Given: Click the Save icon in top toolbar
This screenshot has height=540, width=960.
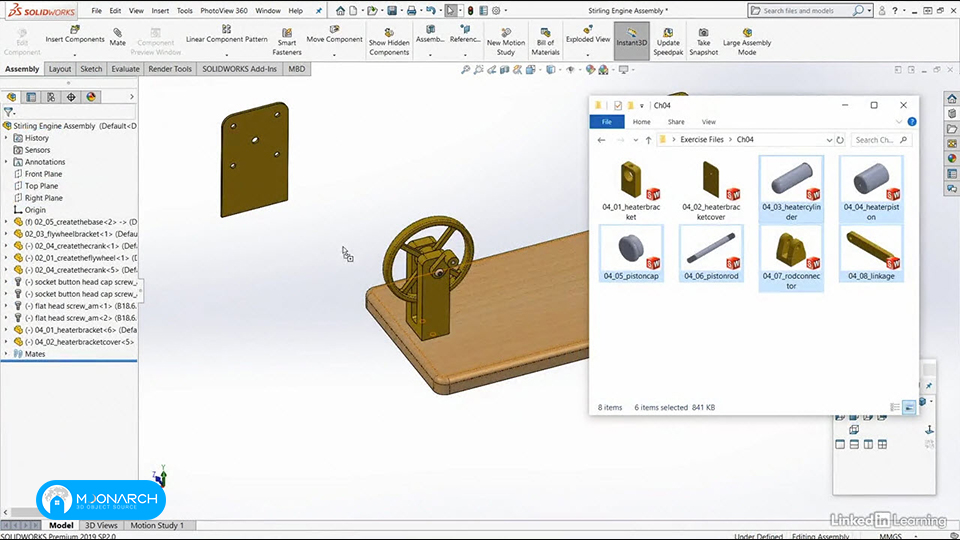Looking at the screenshot, I should click(392, 10).
